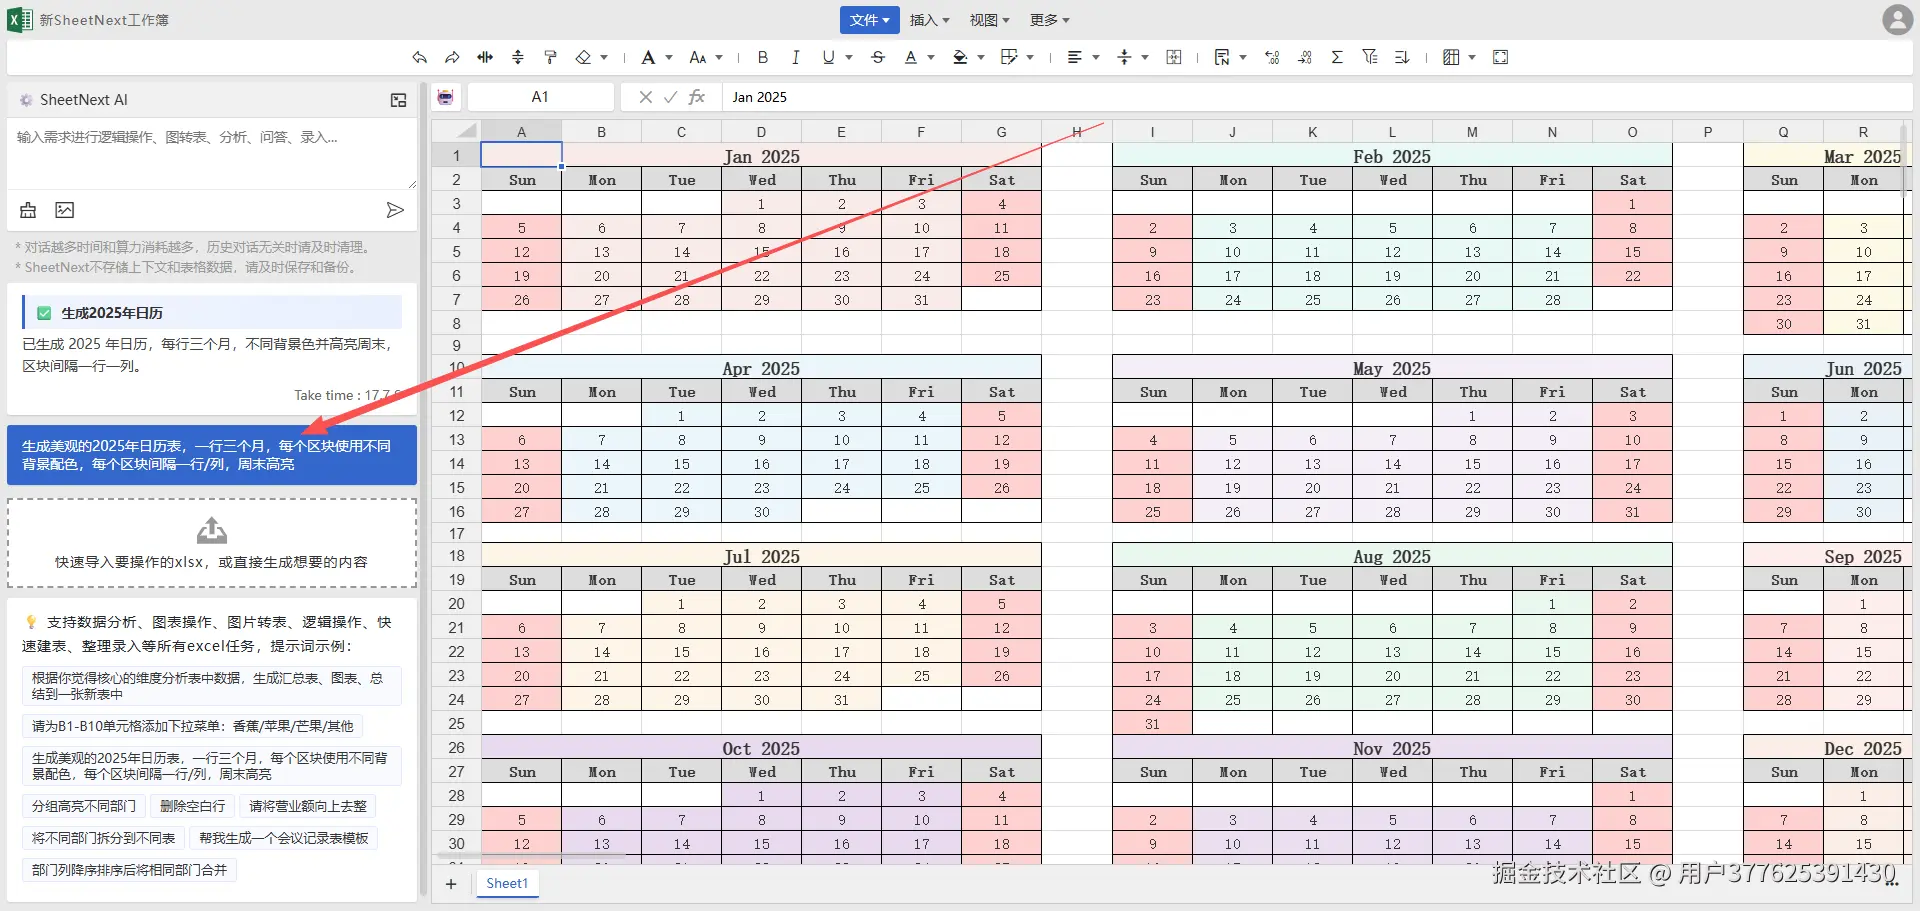Viewport: 1920px width, 911px height.
Task: Click the broom clear-chat icon
Action: (28, 210)
